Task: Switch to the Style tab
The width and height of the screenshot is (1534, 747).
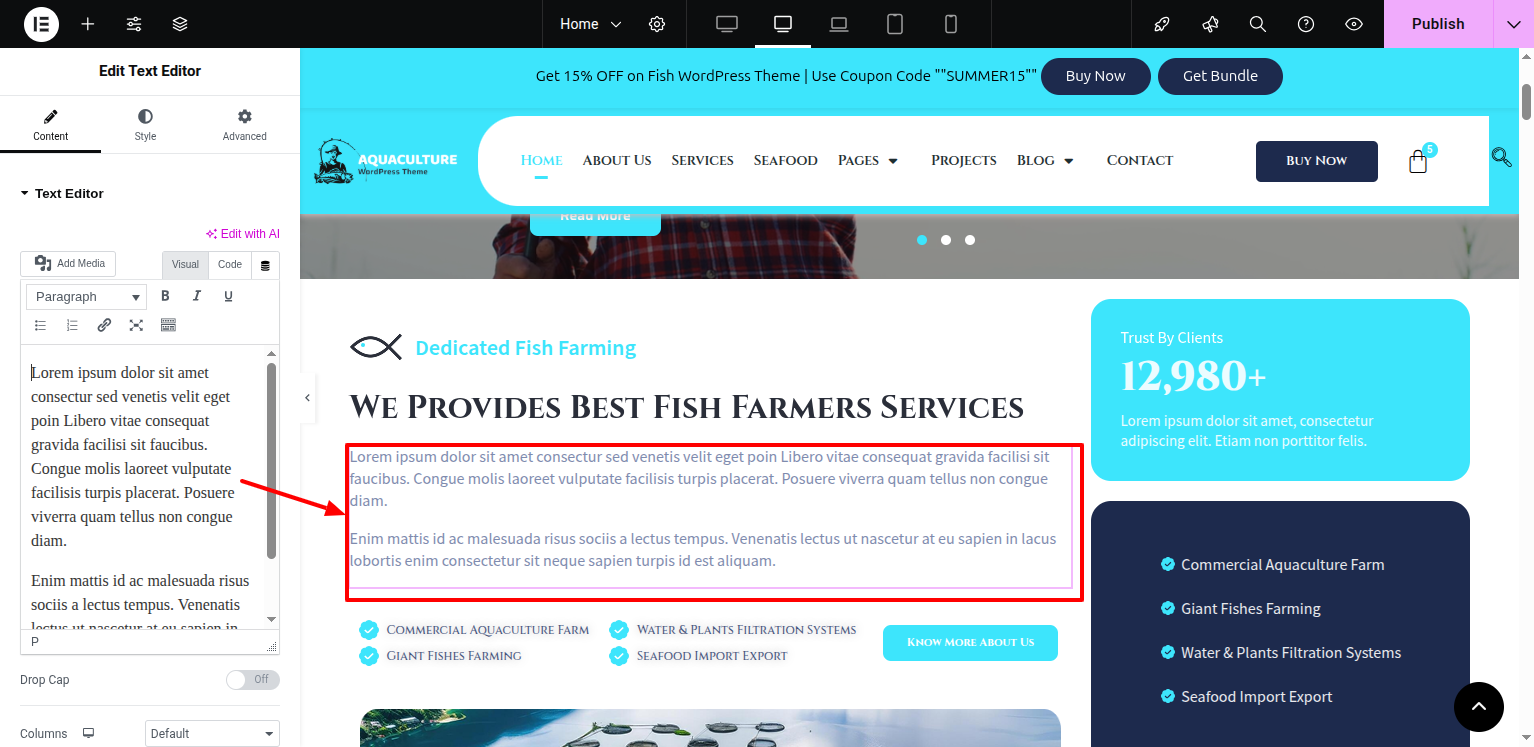Action: (146, 125)
